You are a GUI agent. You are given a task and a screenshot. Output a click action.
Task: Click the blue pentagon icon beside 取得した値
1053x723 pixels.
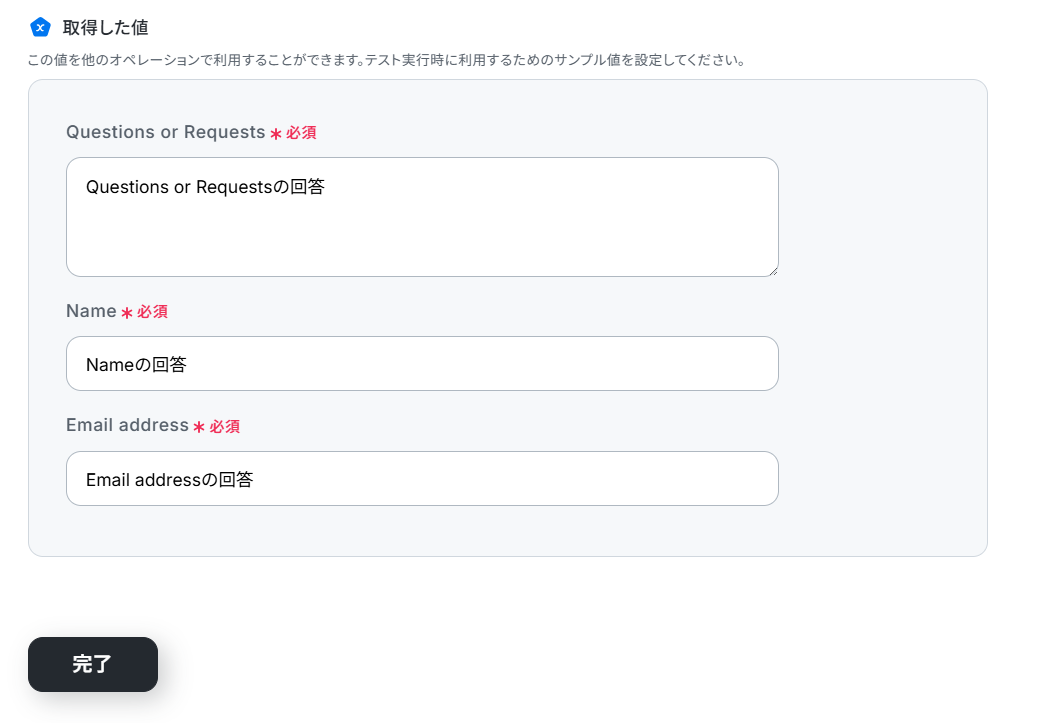[x=40, y=28]
